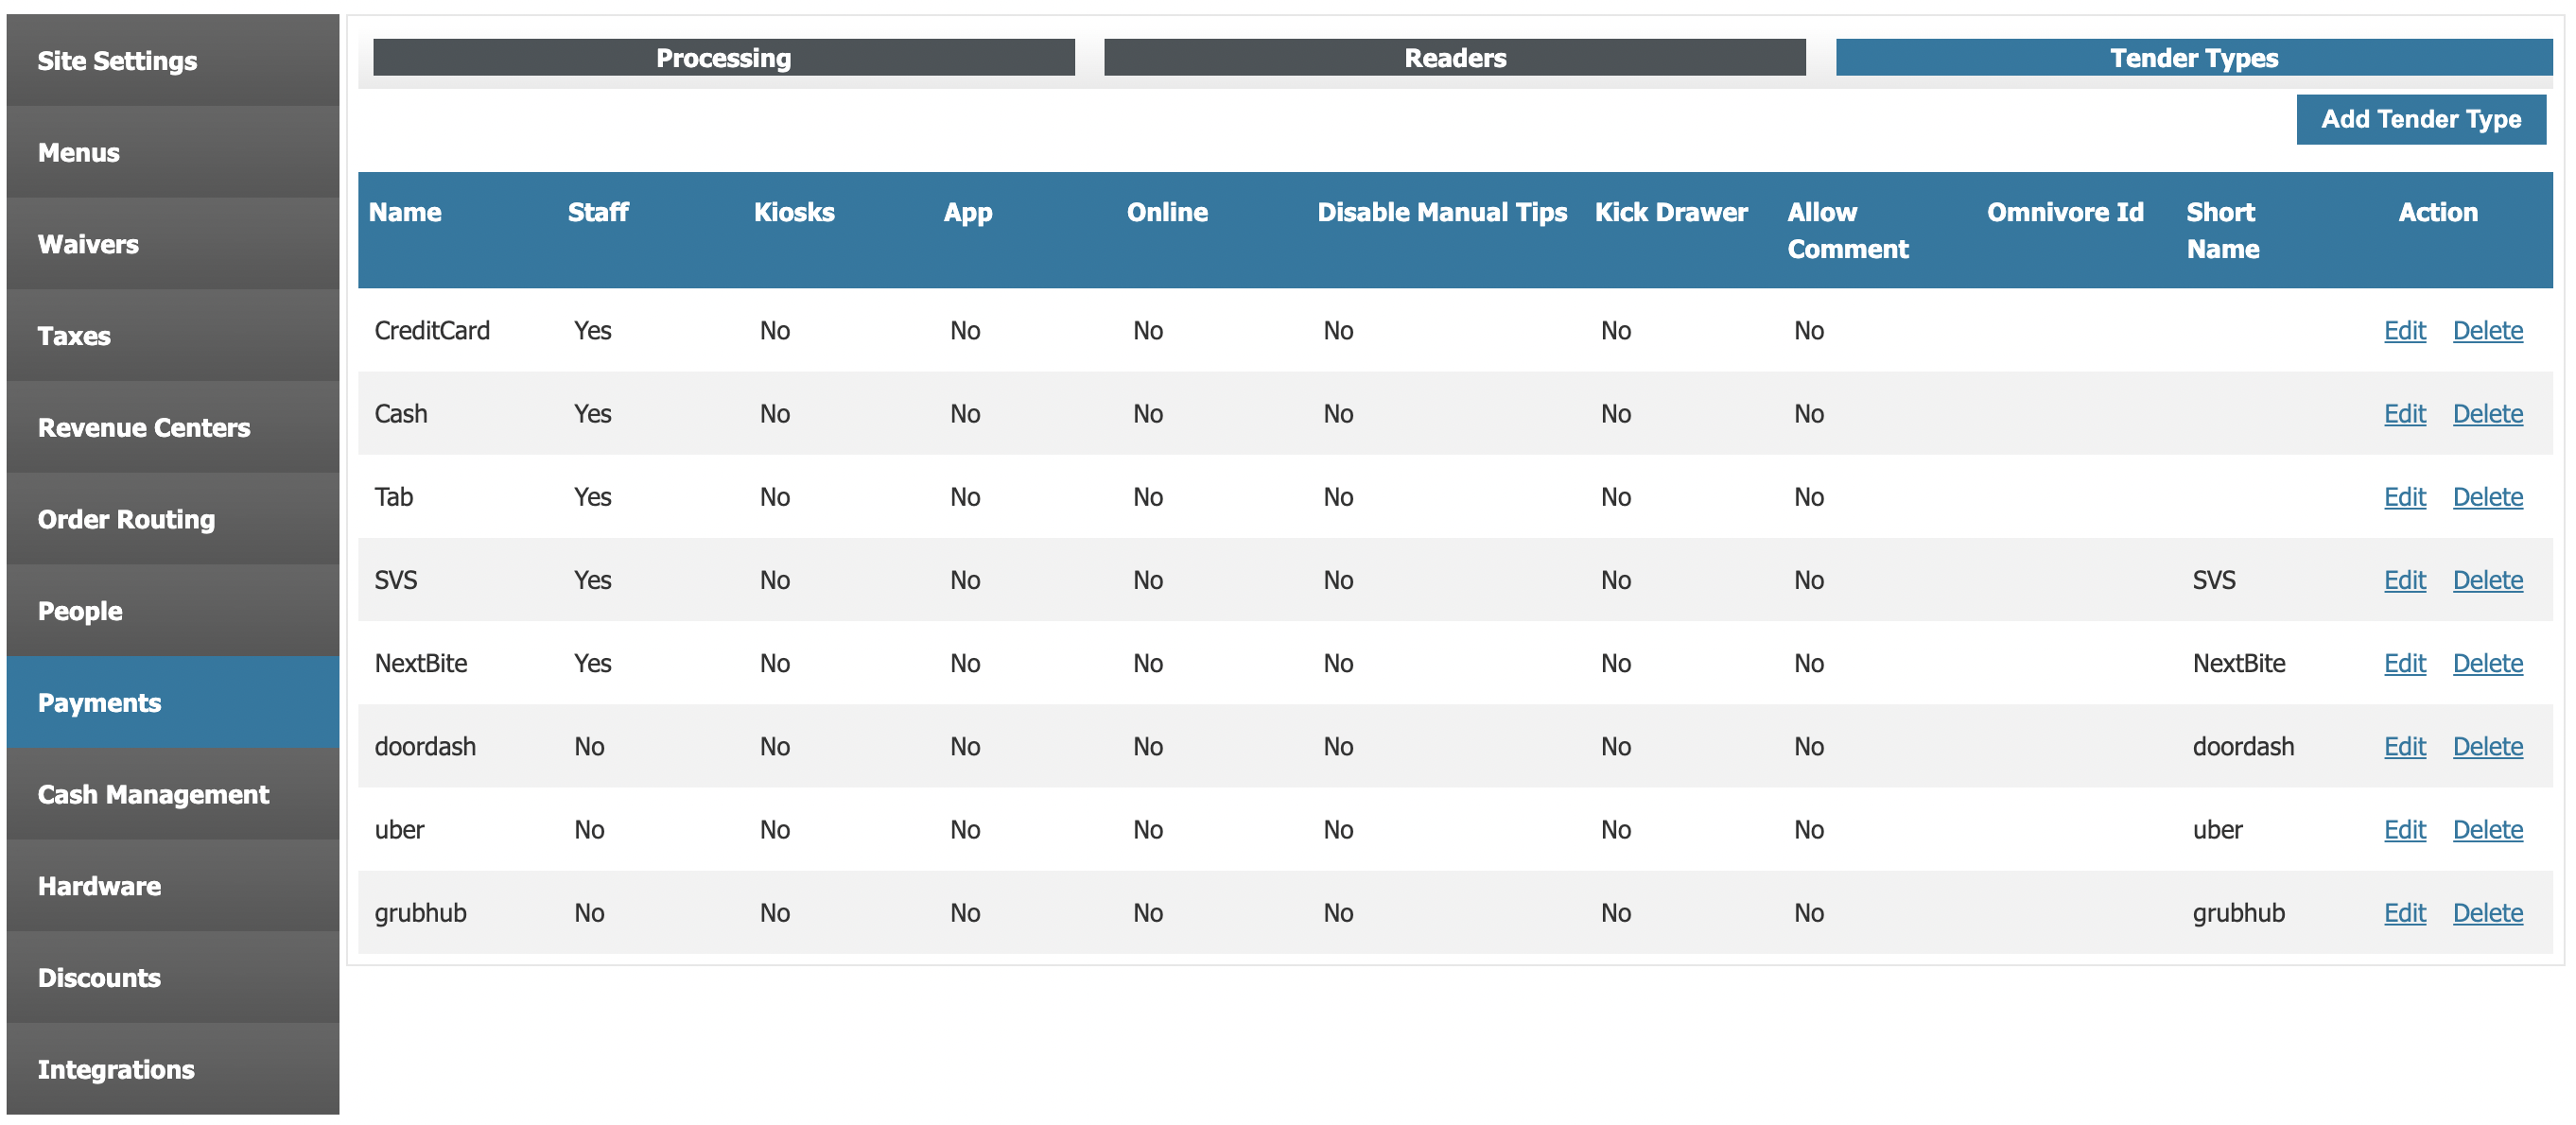The height and width of the screenshot is (1125, 2576).
Task: Click Edit for the SVS tender type
Action: [2404, 579]
